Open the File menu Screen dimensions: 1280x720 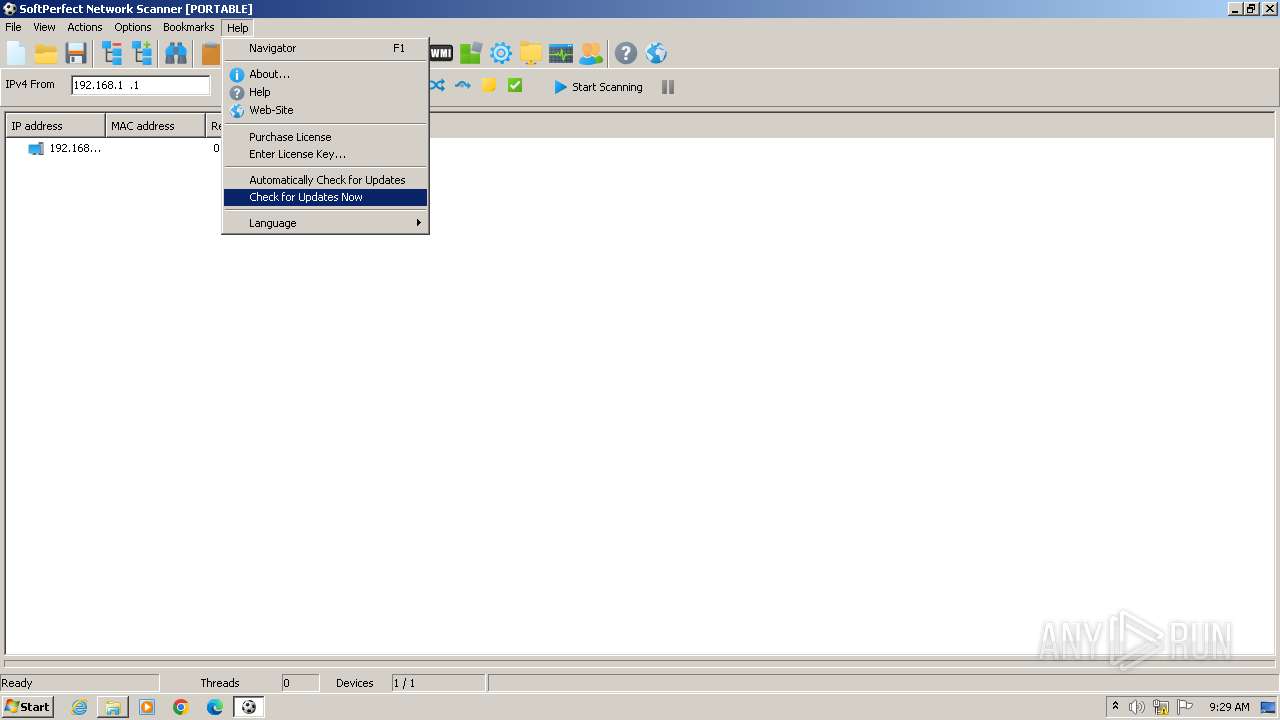click(13, 27)
